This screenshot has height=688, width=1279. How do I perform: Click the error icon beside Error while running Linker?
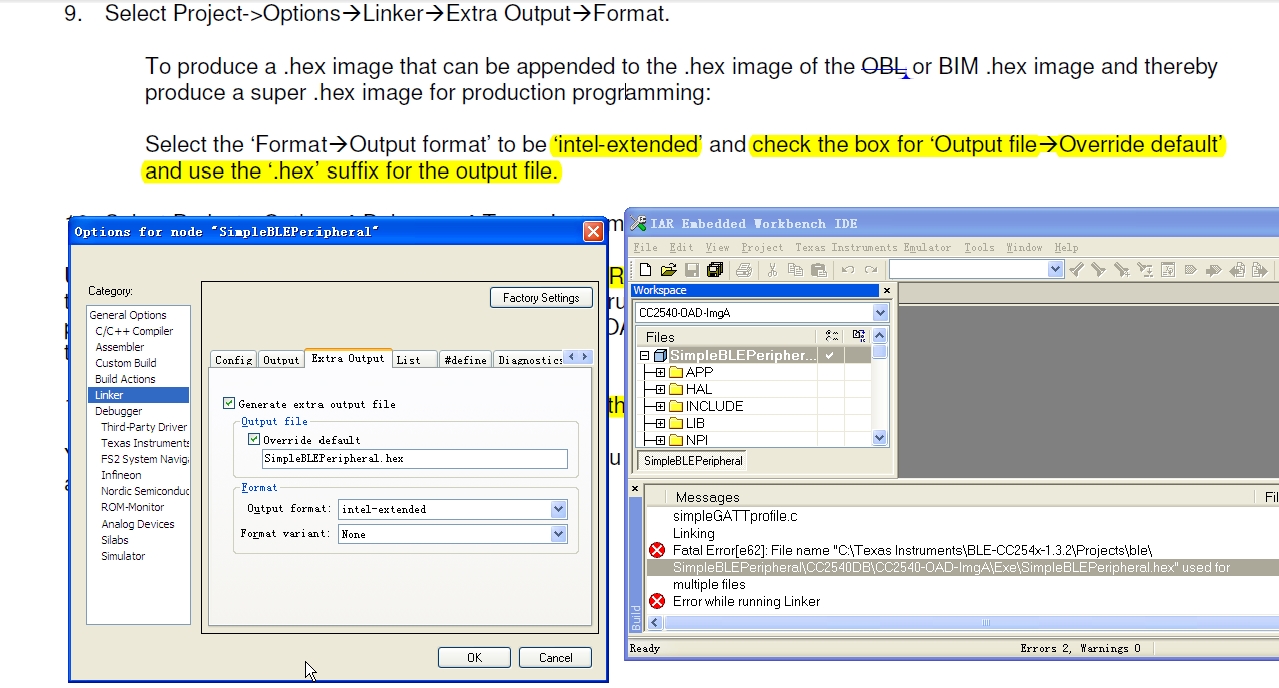657,601
